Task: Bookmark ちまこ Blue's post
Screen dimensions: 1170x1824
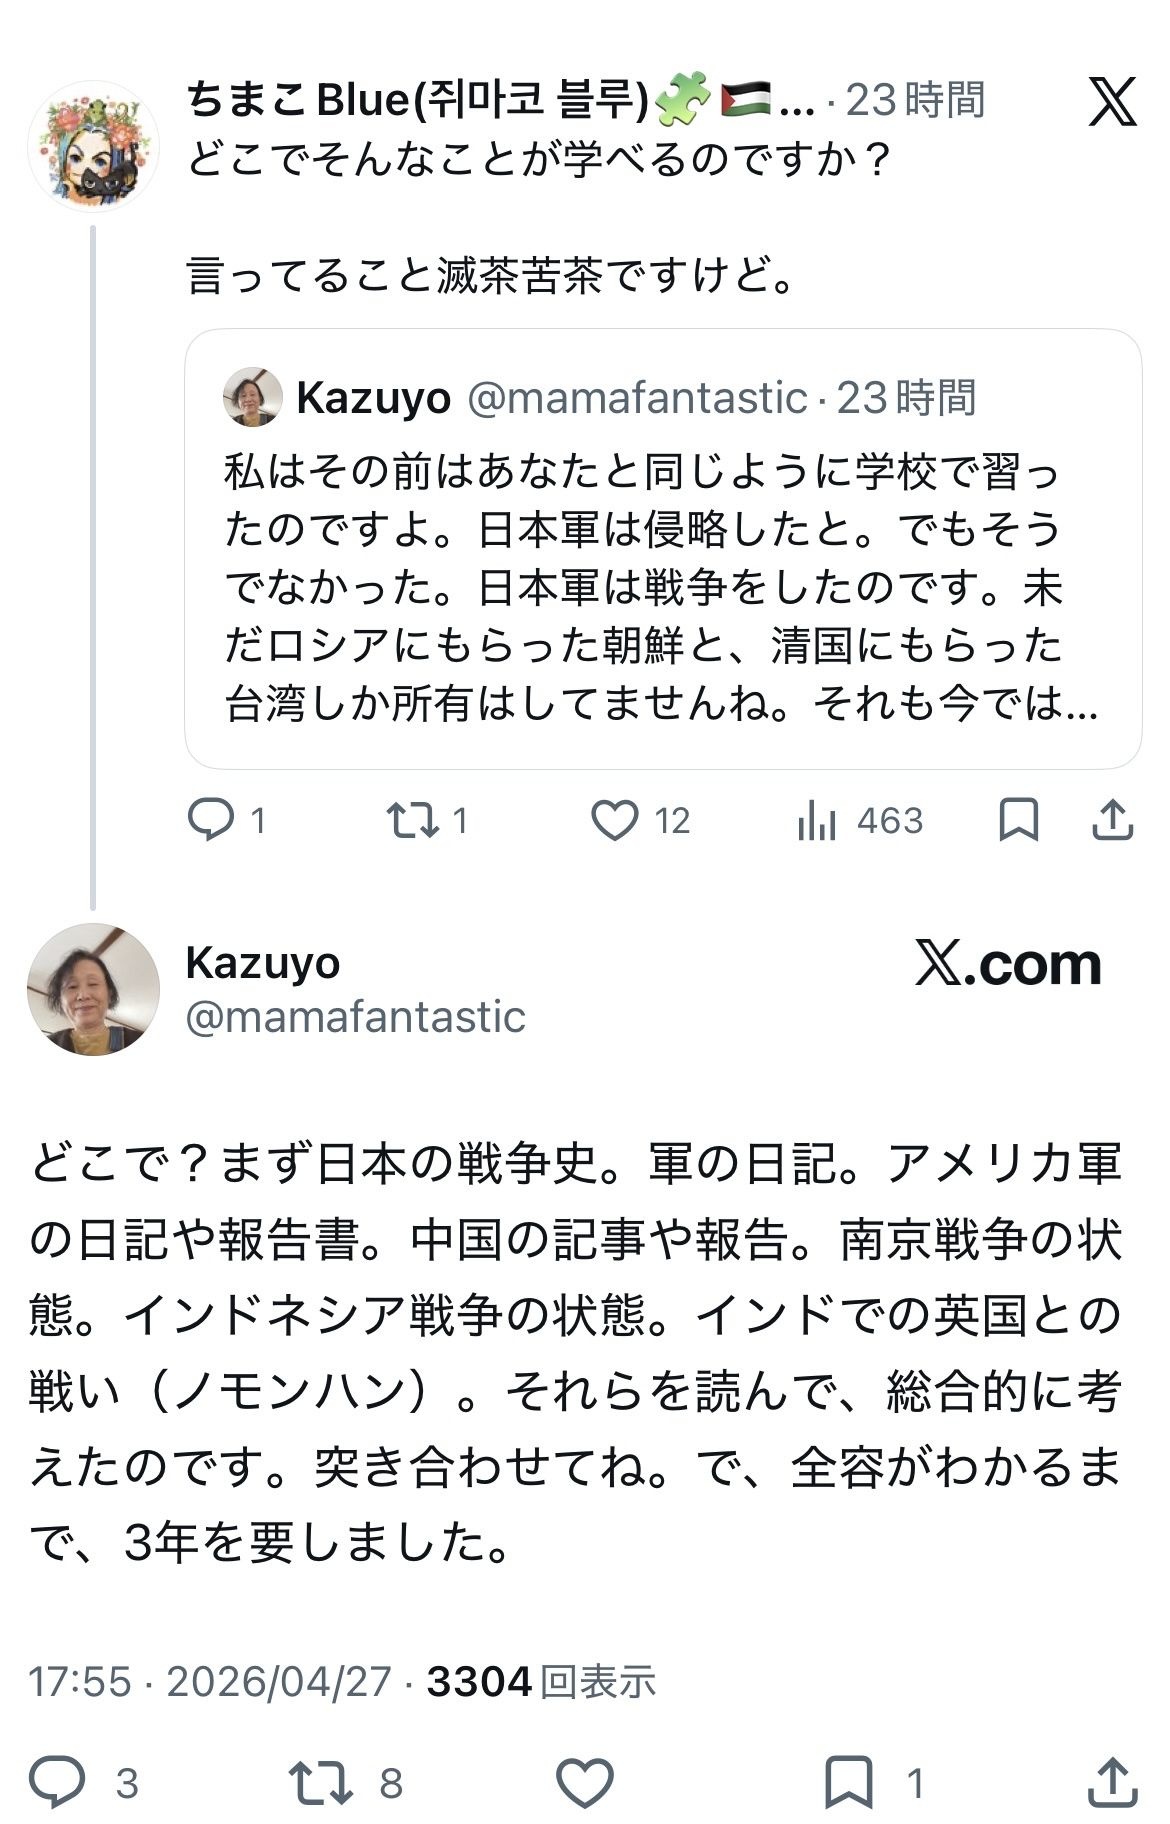Action: 1018,821
